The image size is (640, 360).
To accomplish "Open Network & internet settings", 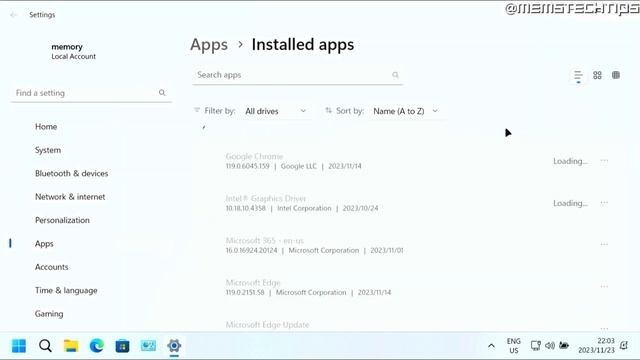I will click(x=70, y=197).
